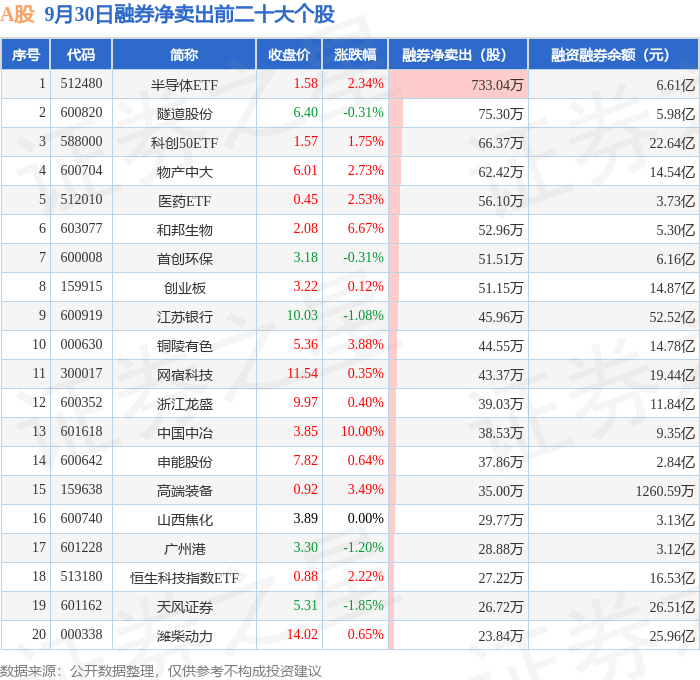Click the 高端装备 name cell
The width and height of the screenshot is (700, 680).
pyautogui.click(x=184, y=491)
